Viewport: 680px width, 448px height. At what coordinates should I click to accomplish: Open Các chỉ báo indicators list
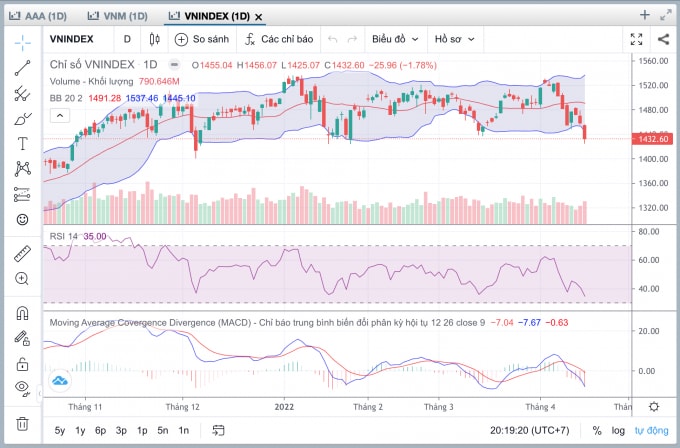pyautogui.click(x=279, y=39)
